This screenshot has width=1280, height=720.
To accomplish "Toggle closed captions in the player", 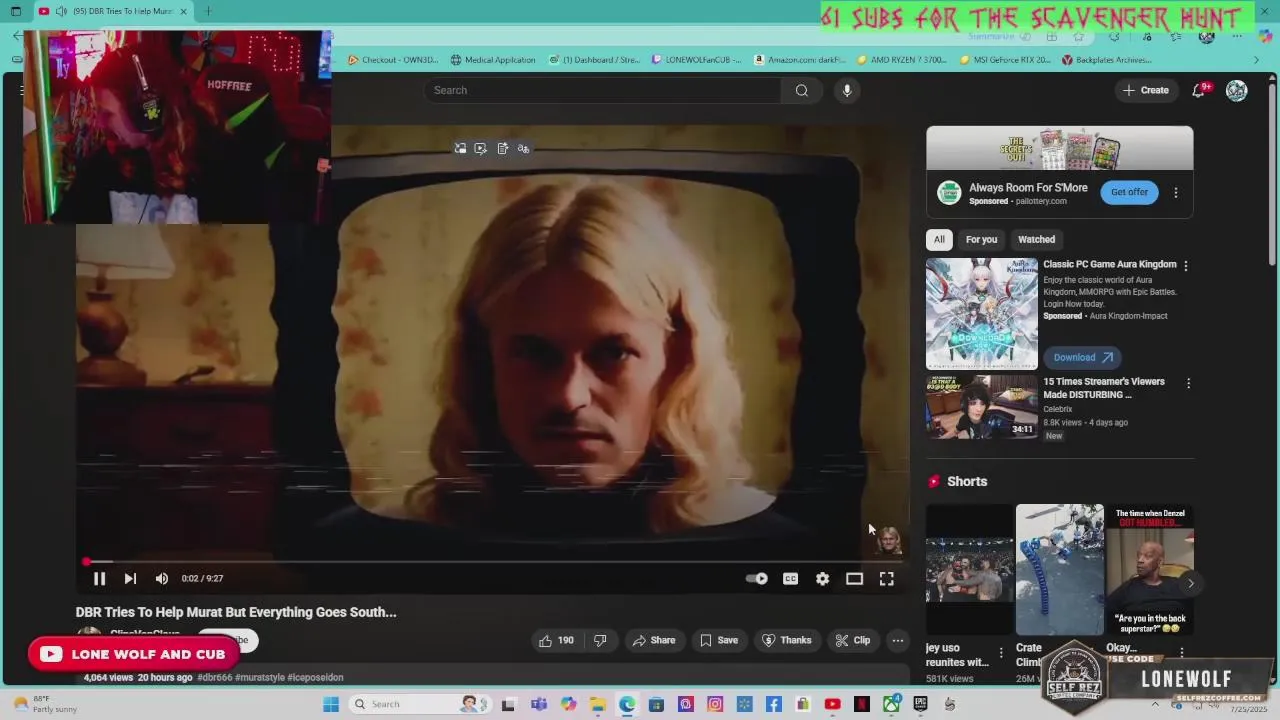I will (790, 578).
